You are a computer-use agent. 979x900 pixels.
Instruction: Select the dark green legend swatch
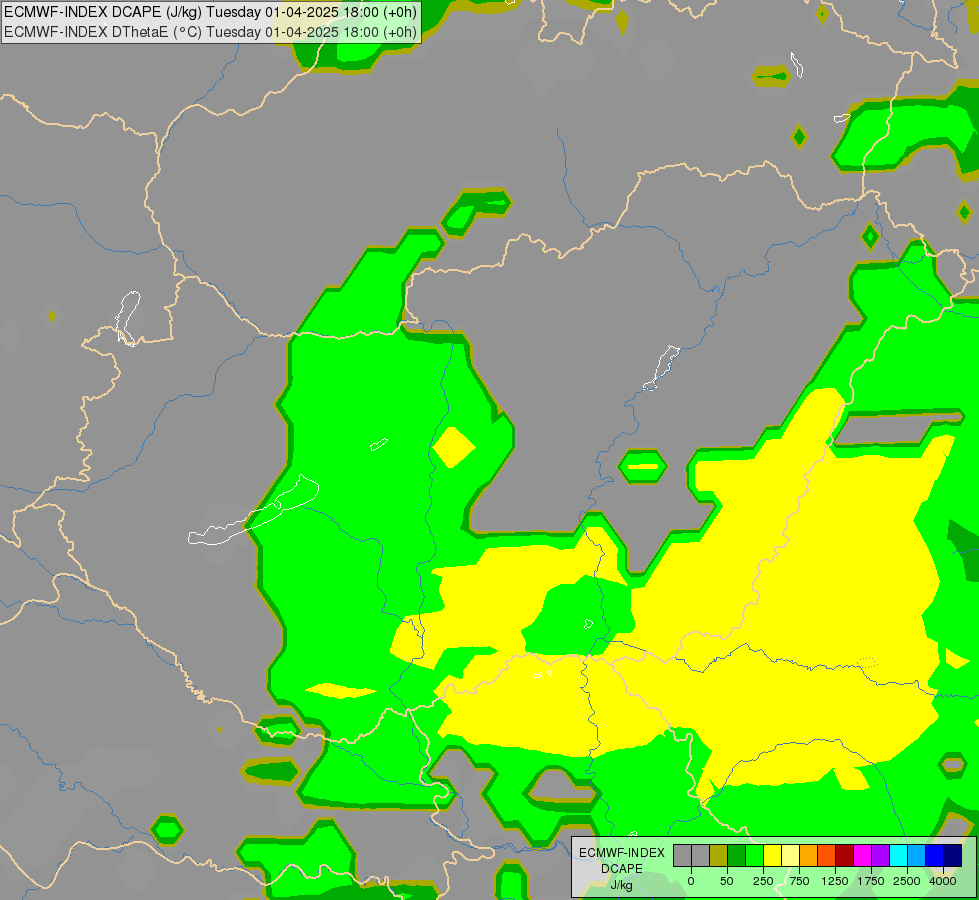(x=737, y=856)
